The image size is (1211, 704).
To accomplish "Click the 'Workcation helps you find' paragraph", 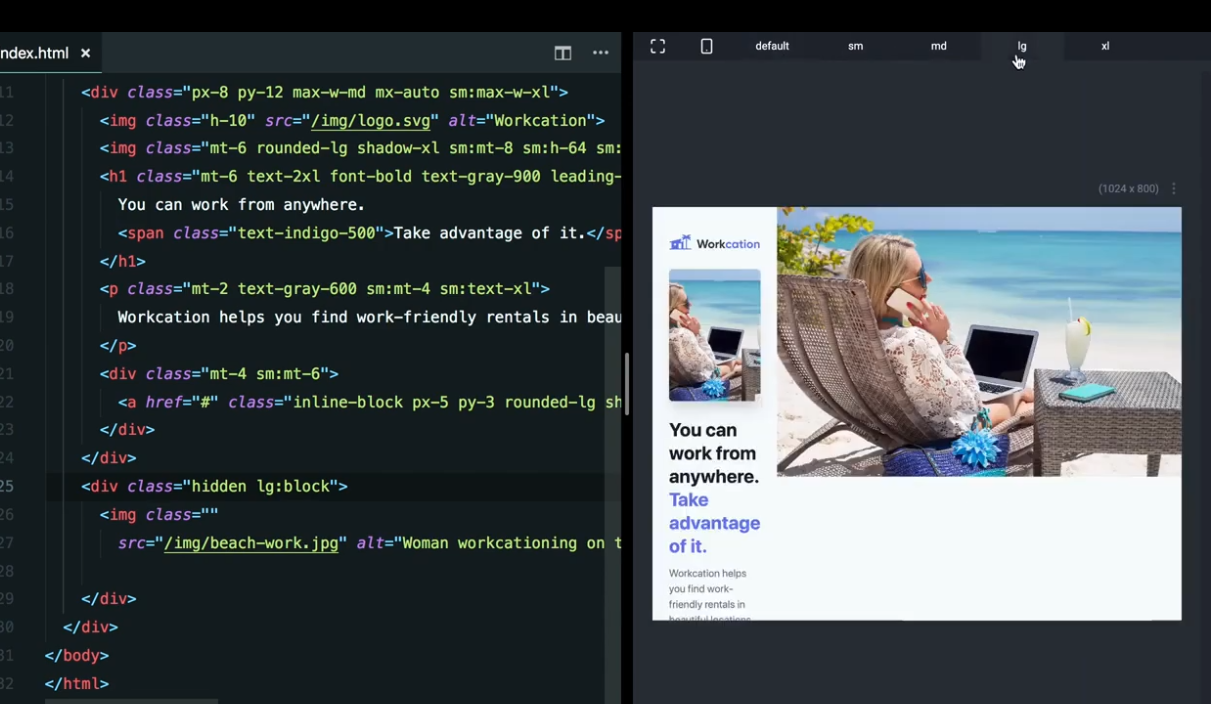I will pyautogui.click(x=708, y=593).
